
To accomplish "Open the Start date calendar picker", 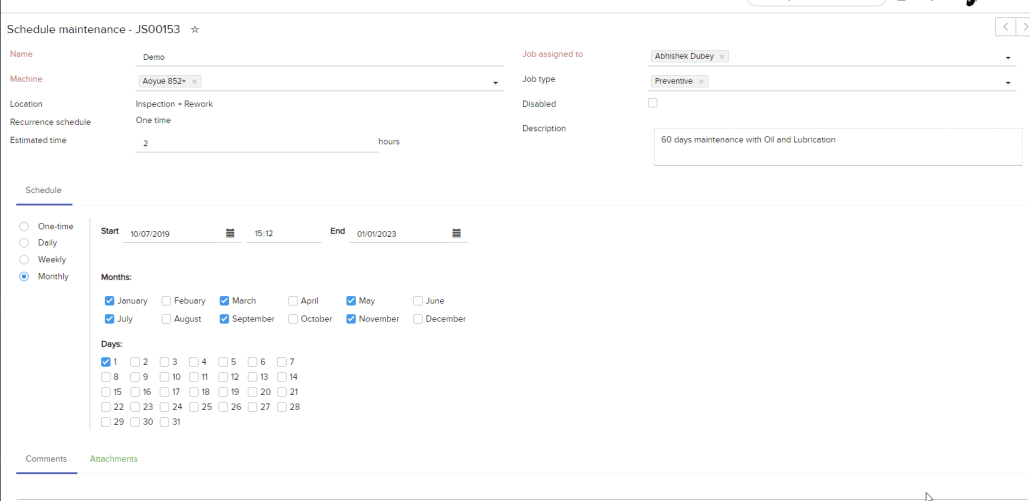I will pos(230,233).
